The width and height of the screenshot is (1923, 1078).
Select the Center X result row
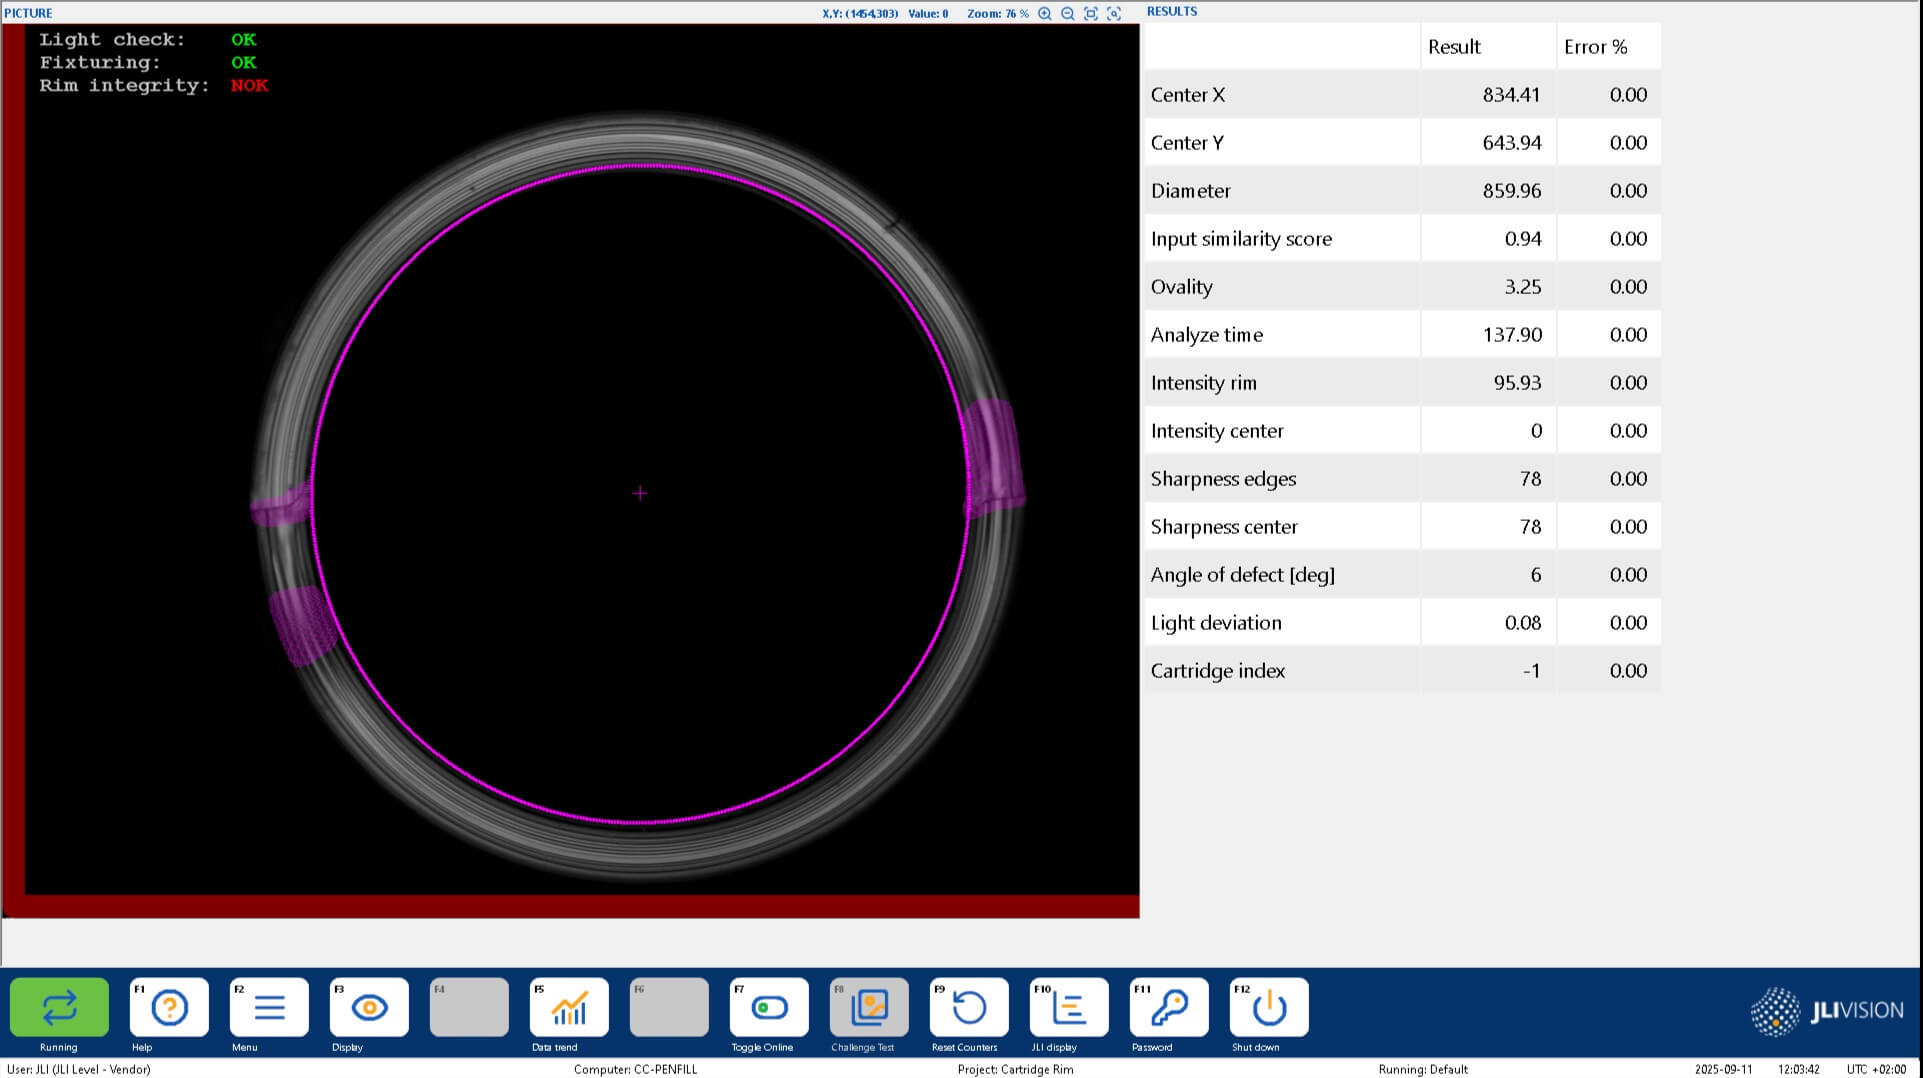pyautogui.click(x=1402, y=95)
